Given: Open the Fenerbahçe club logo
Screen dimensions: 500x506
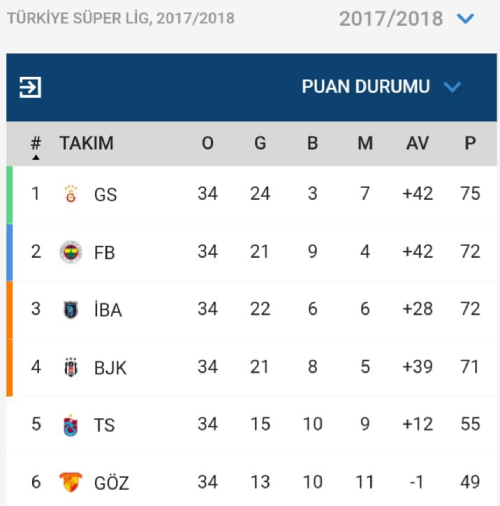Looking at the screenshot, I should coord(71,252).
